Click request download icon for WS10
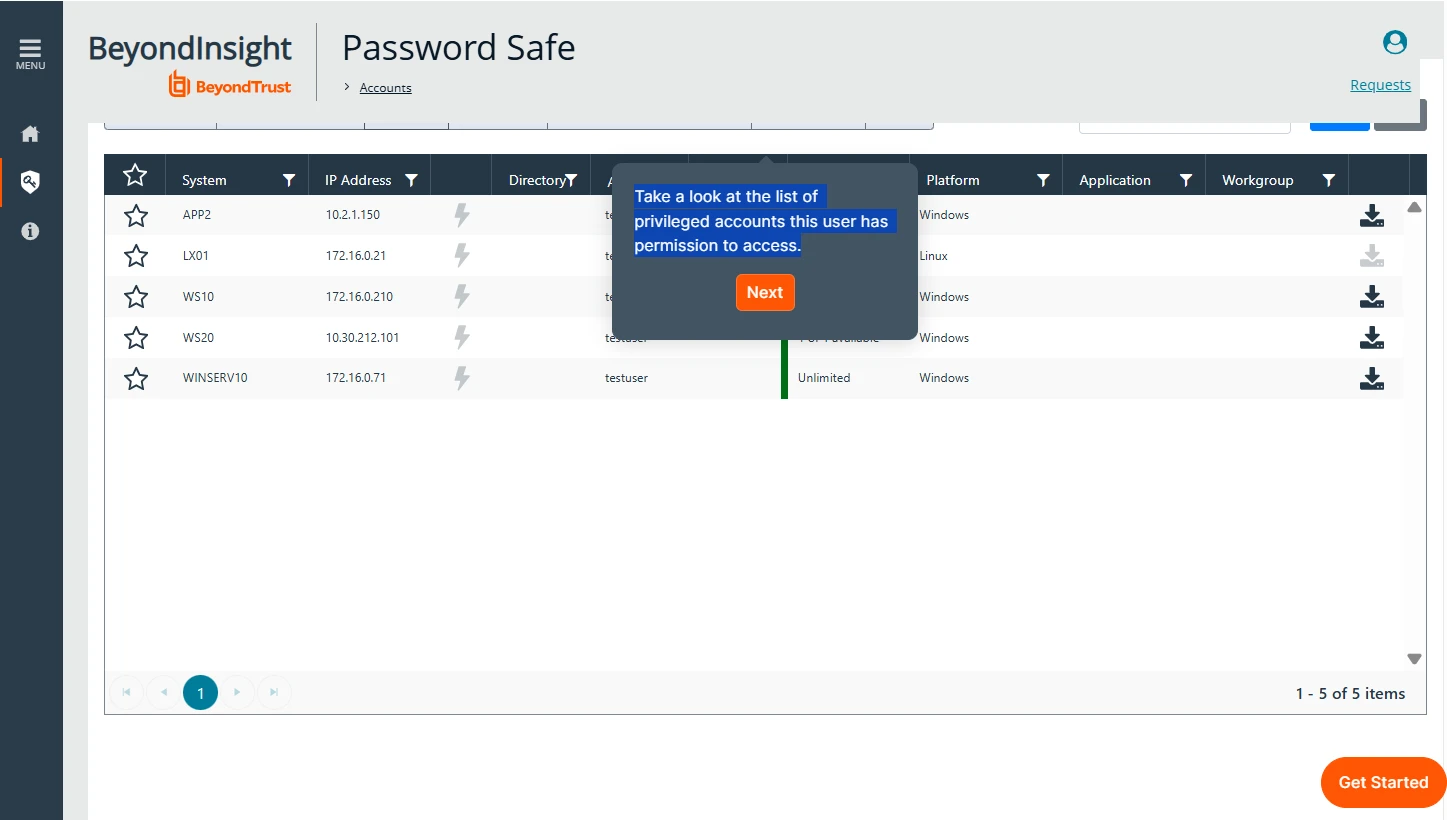The width and height of the screenshot is (1447, 820). (1372, 297)
